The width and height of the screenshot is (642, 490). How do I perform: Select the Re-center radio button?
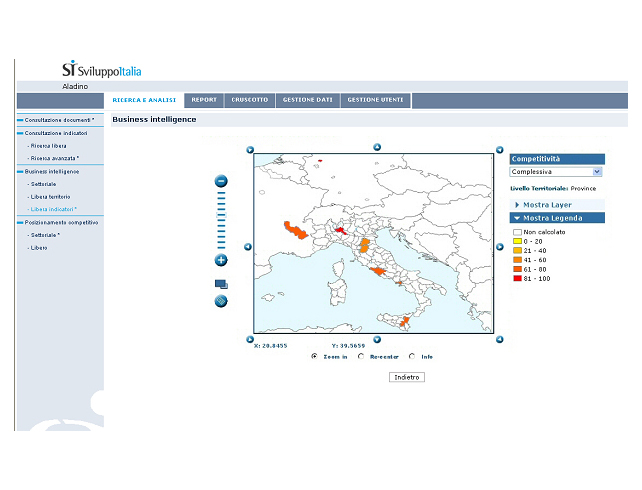(x=360, y=356)
